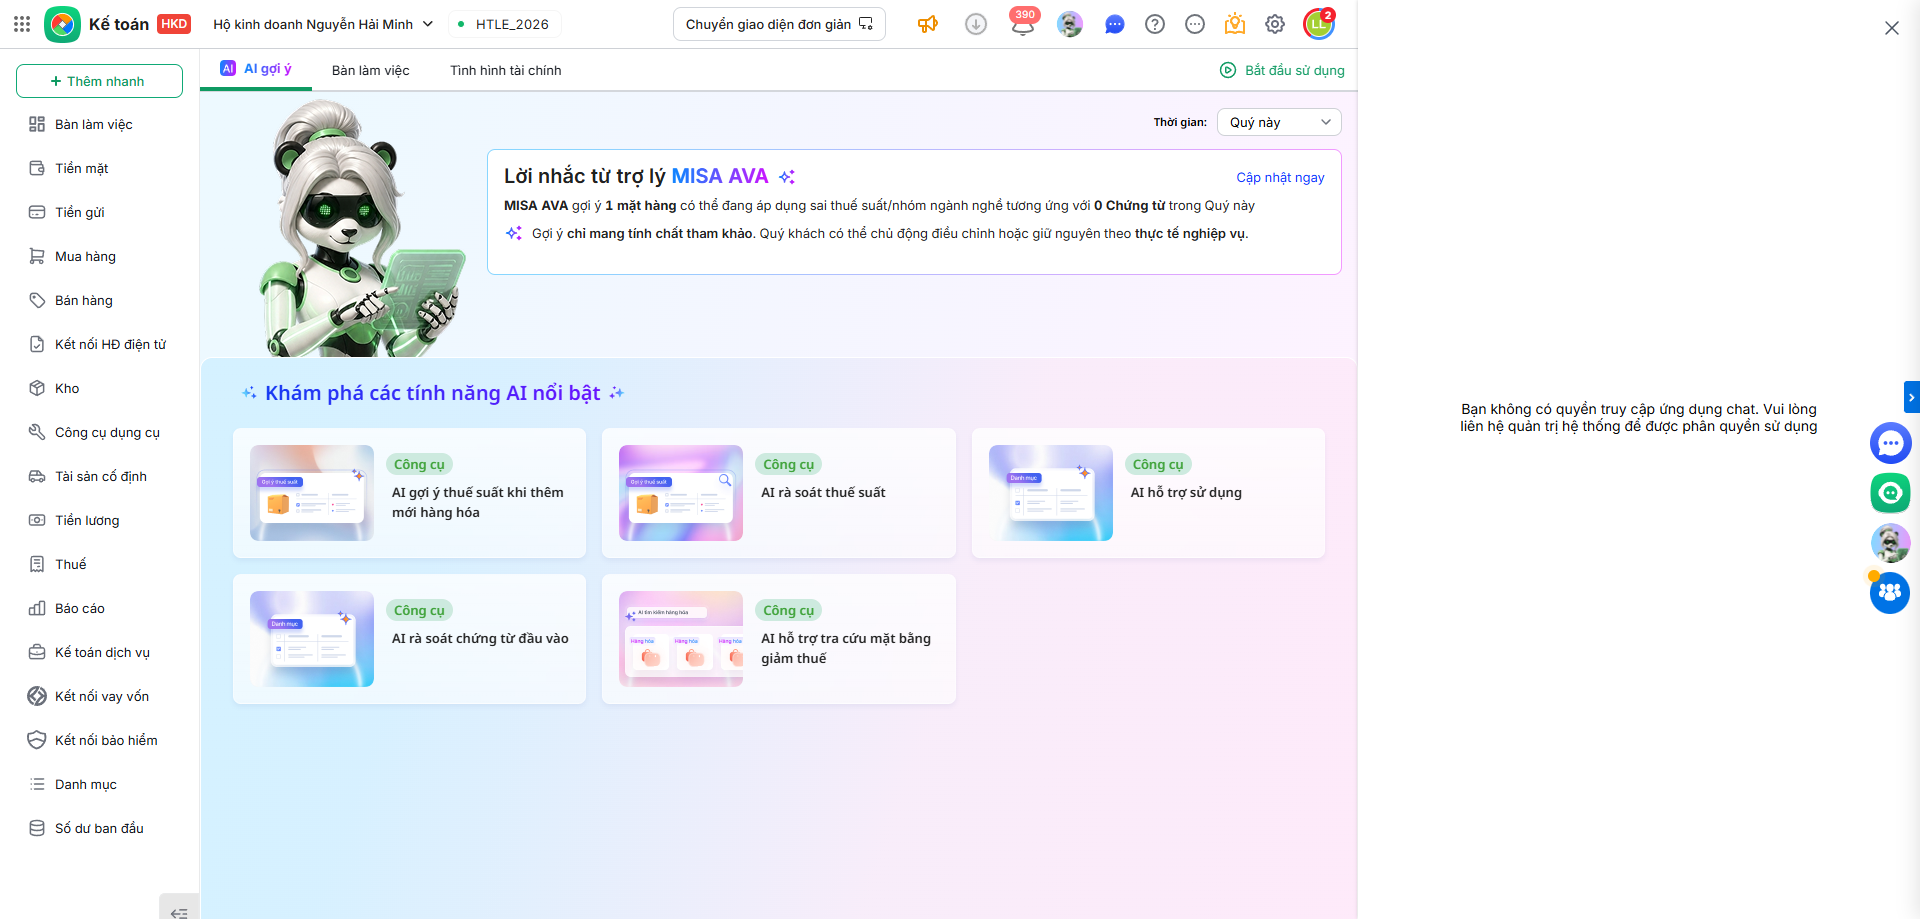Open the AVA assistant avatar in top bar
This screenshot has height=919, width=1920.
click(x=1070, y=24)
